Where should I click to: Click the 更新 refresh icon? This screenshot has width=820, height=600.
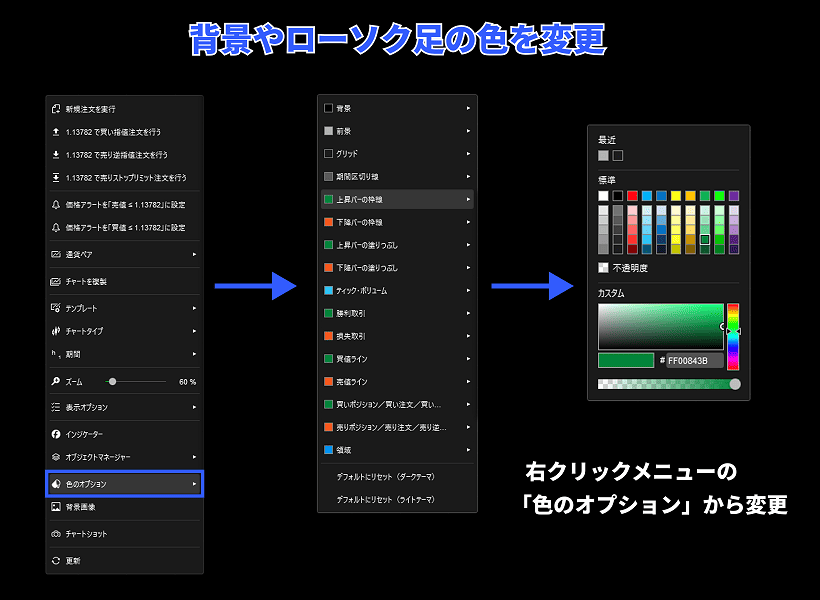point(56,560)
